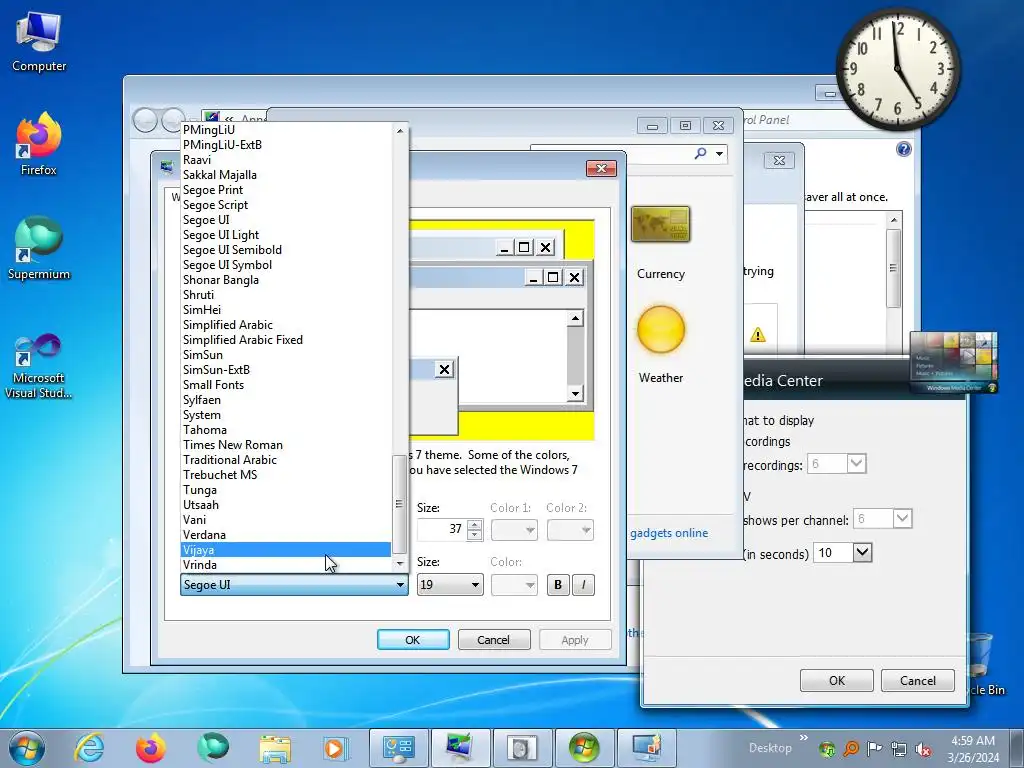Open Action Center flag tray icon

874,749
